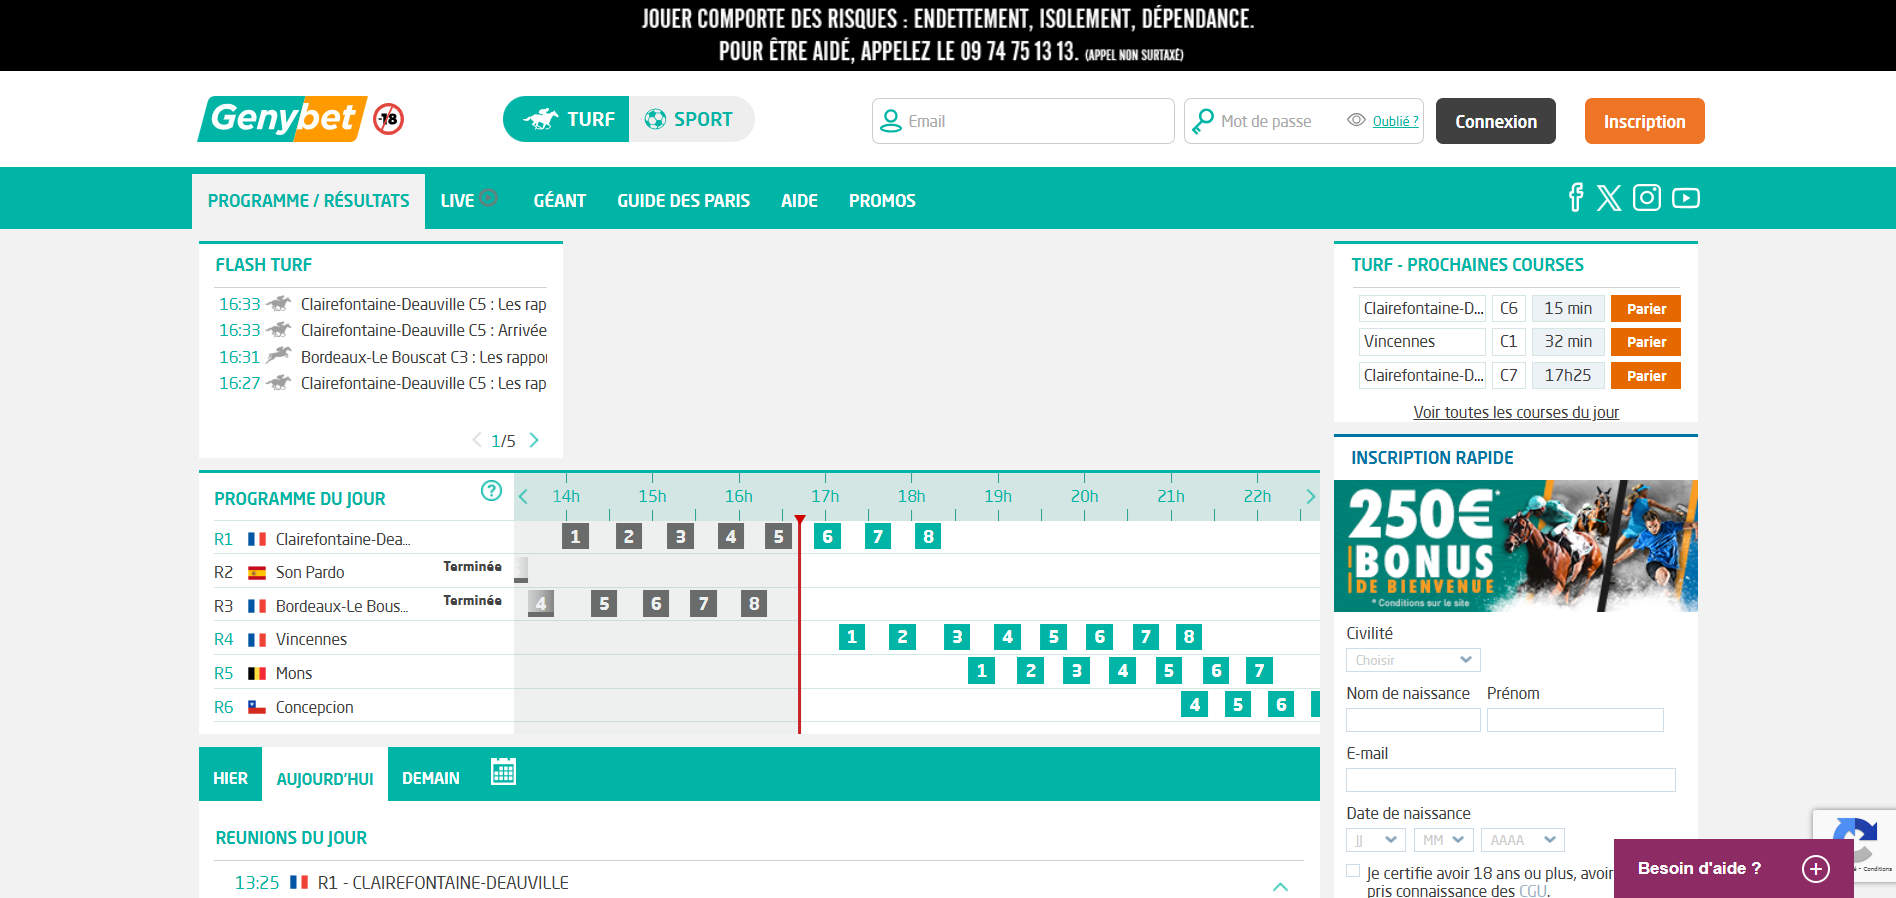This screenshot has height=898, width=1896.
Task: Click the Email login field
Action: point(1023,121)
